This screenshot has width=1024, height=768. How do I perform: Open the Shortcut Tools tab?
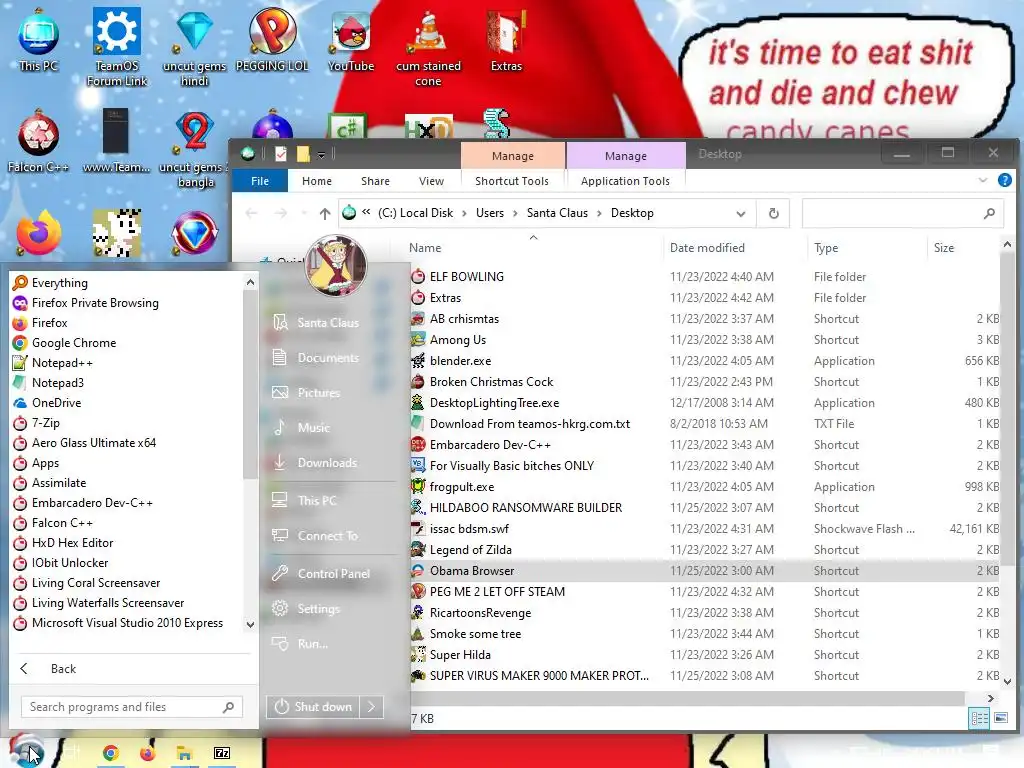[x=512, y=181]
